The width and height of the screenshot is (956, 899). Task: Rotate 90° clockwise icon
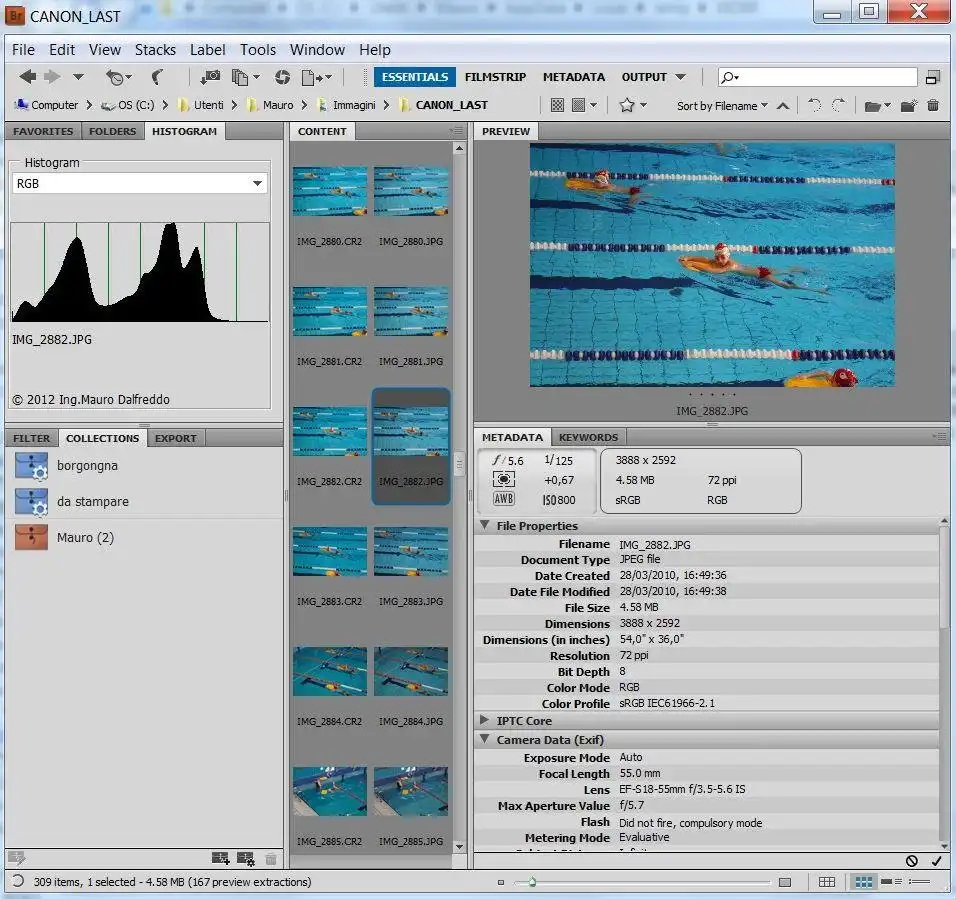pyautogui.click(x=839, y=105)
